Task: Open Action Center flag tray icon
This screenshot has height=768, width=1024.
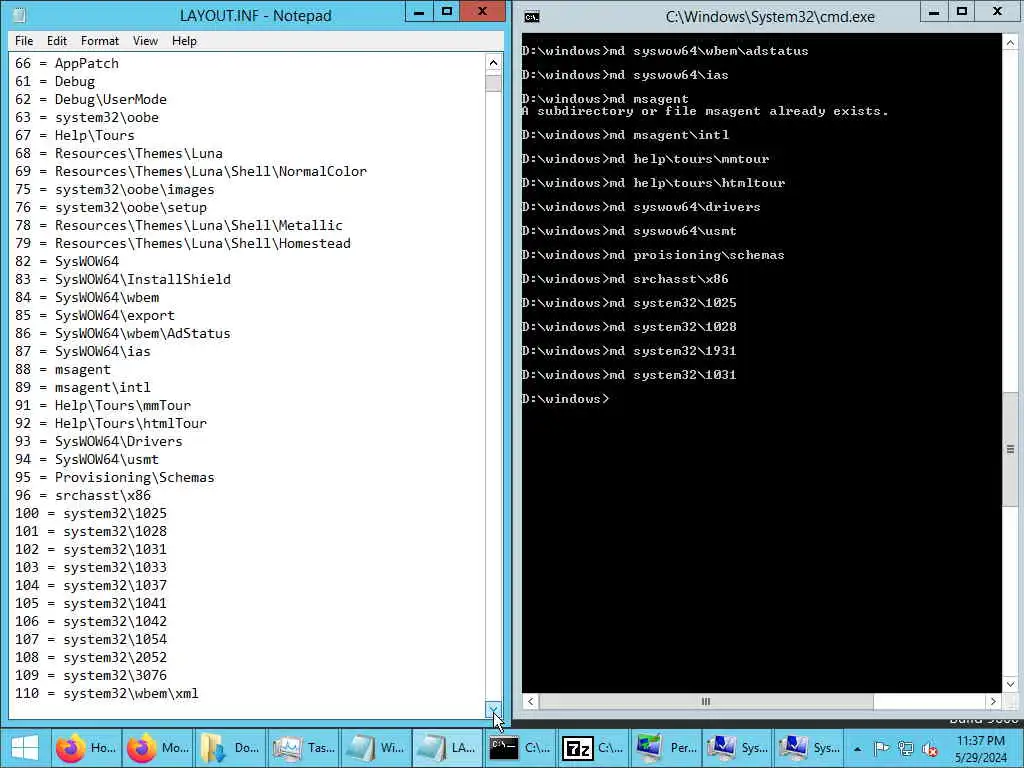Action: point(881,749)
